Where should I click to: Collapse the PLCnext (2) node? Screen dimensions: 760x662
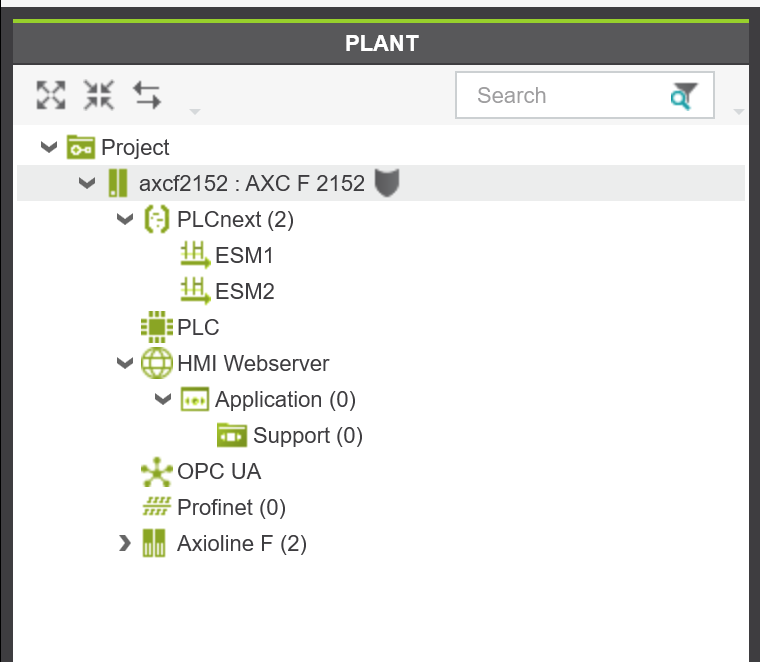(125, 219)
